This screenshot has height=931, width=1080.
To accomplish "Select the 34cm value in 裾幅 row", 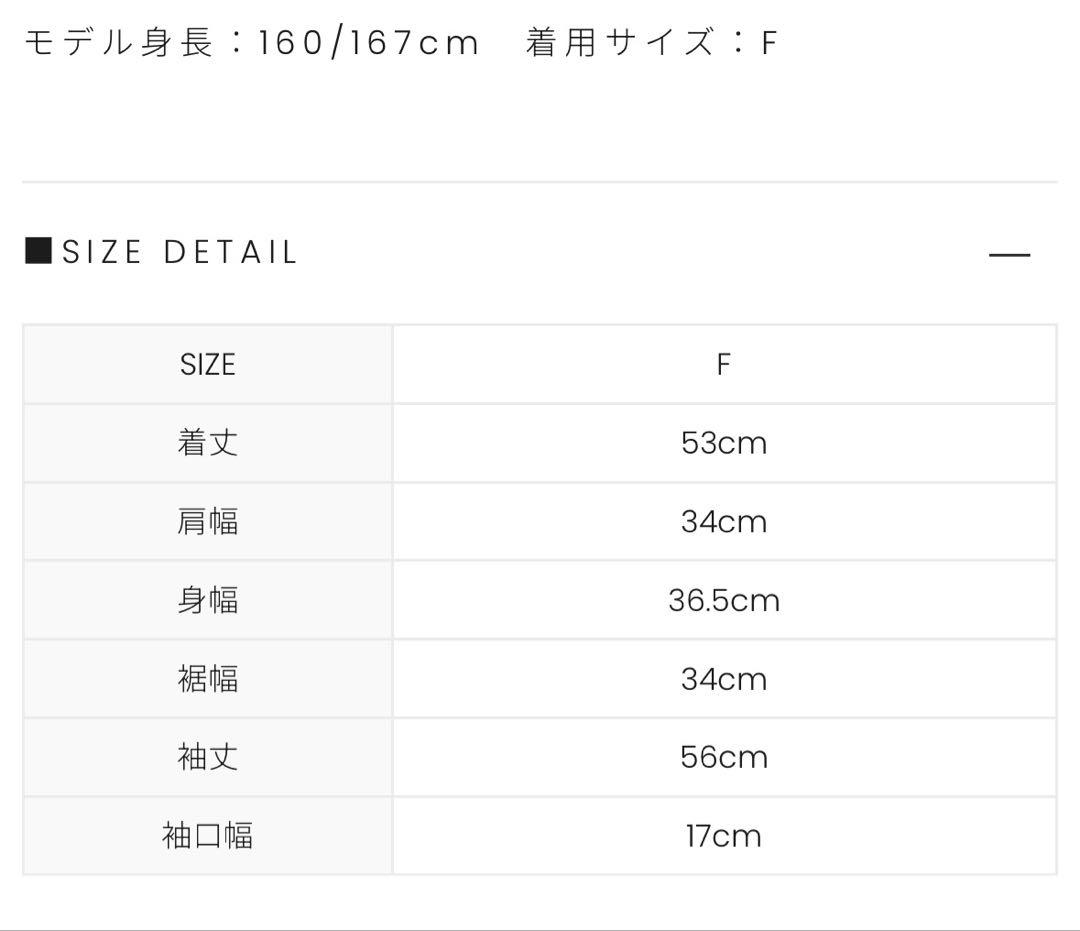I will pyautogui.click(x=723, y=679).
